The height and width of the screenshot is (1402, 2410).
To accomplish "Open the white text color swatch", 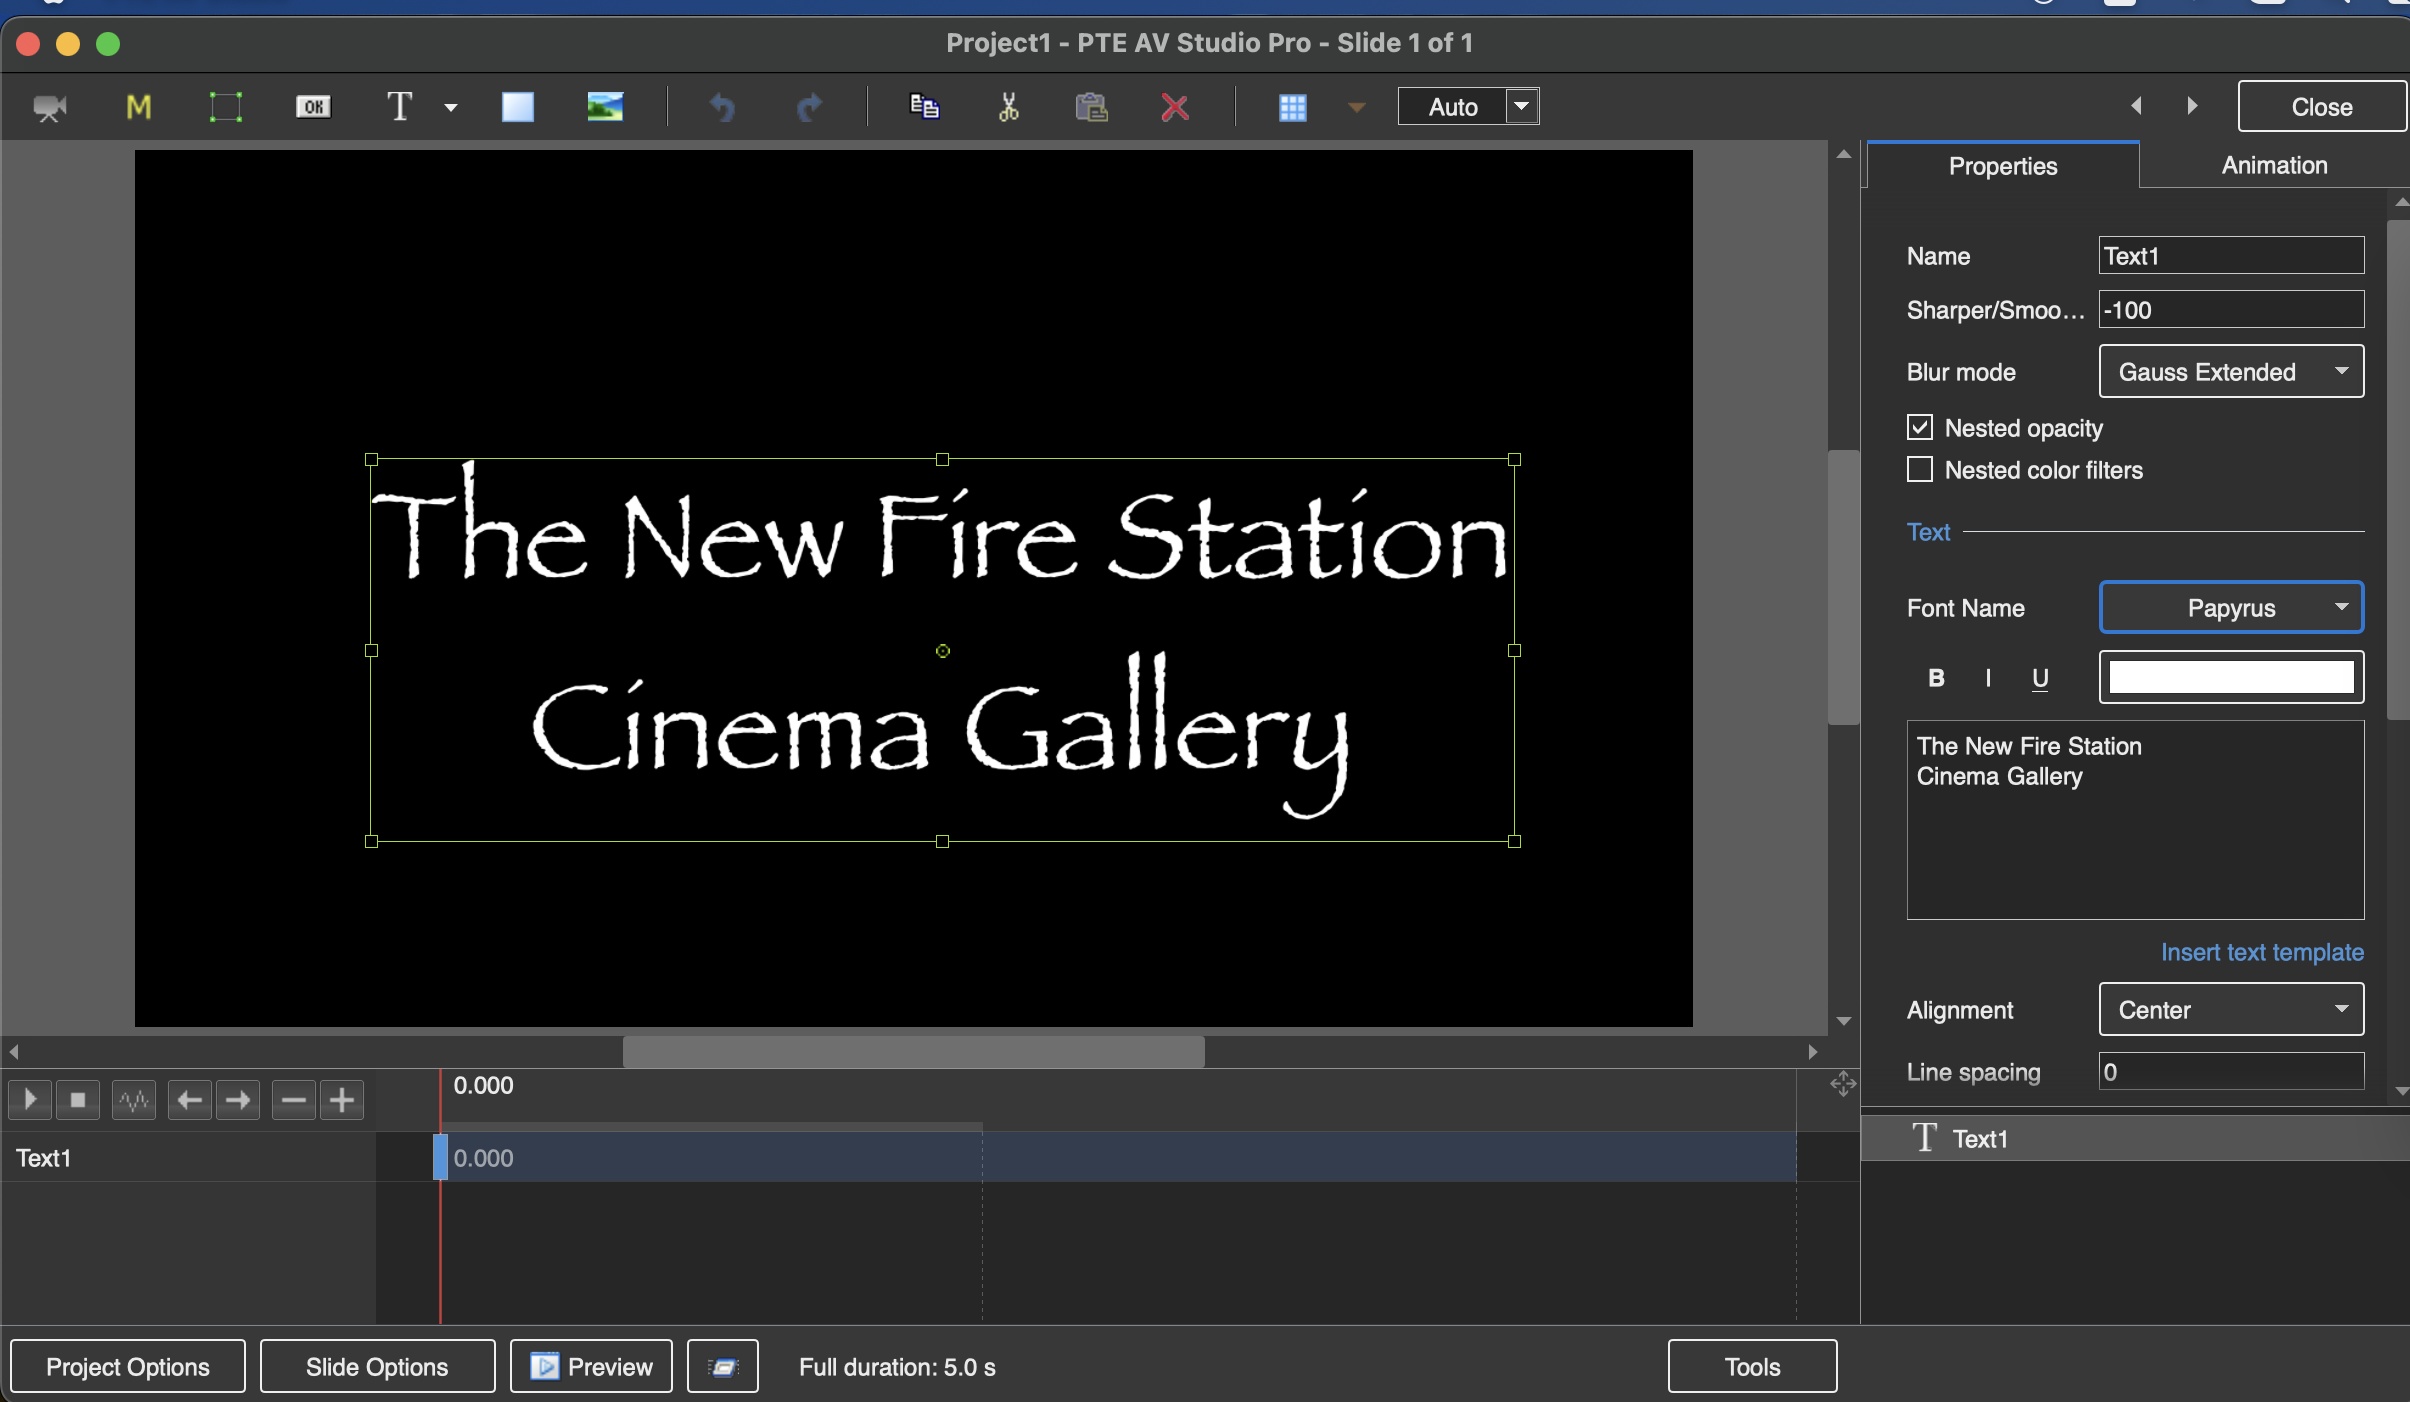I will pos(2231,678).
